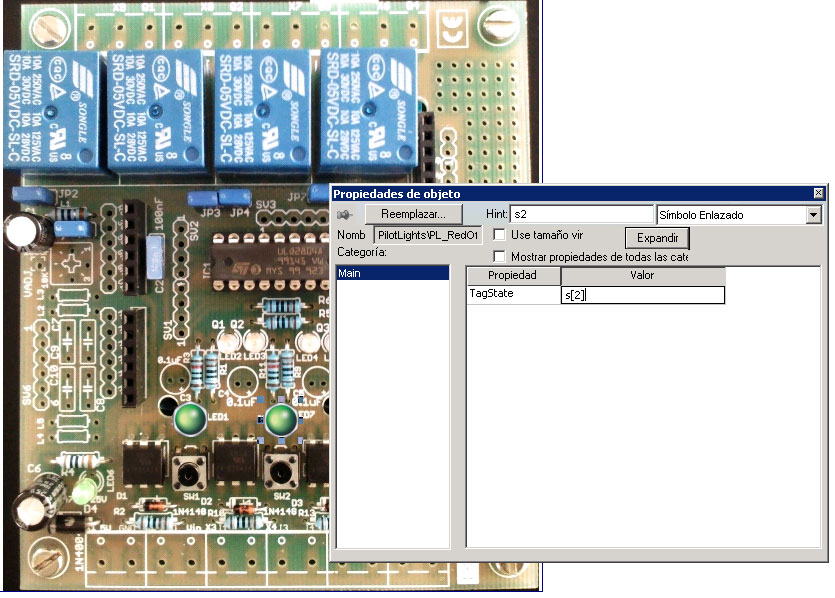
Task: Open the Símbolo Enlazado dropdown
Action: 813,215
